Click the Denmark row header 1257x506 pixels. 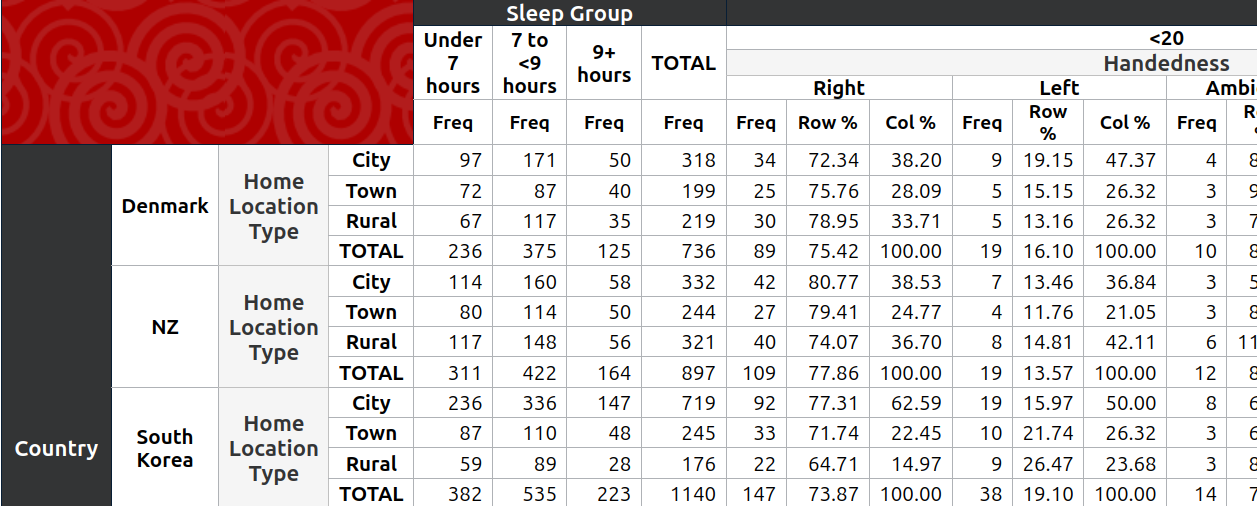[x=165, y=205]
